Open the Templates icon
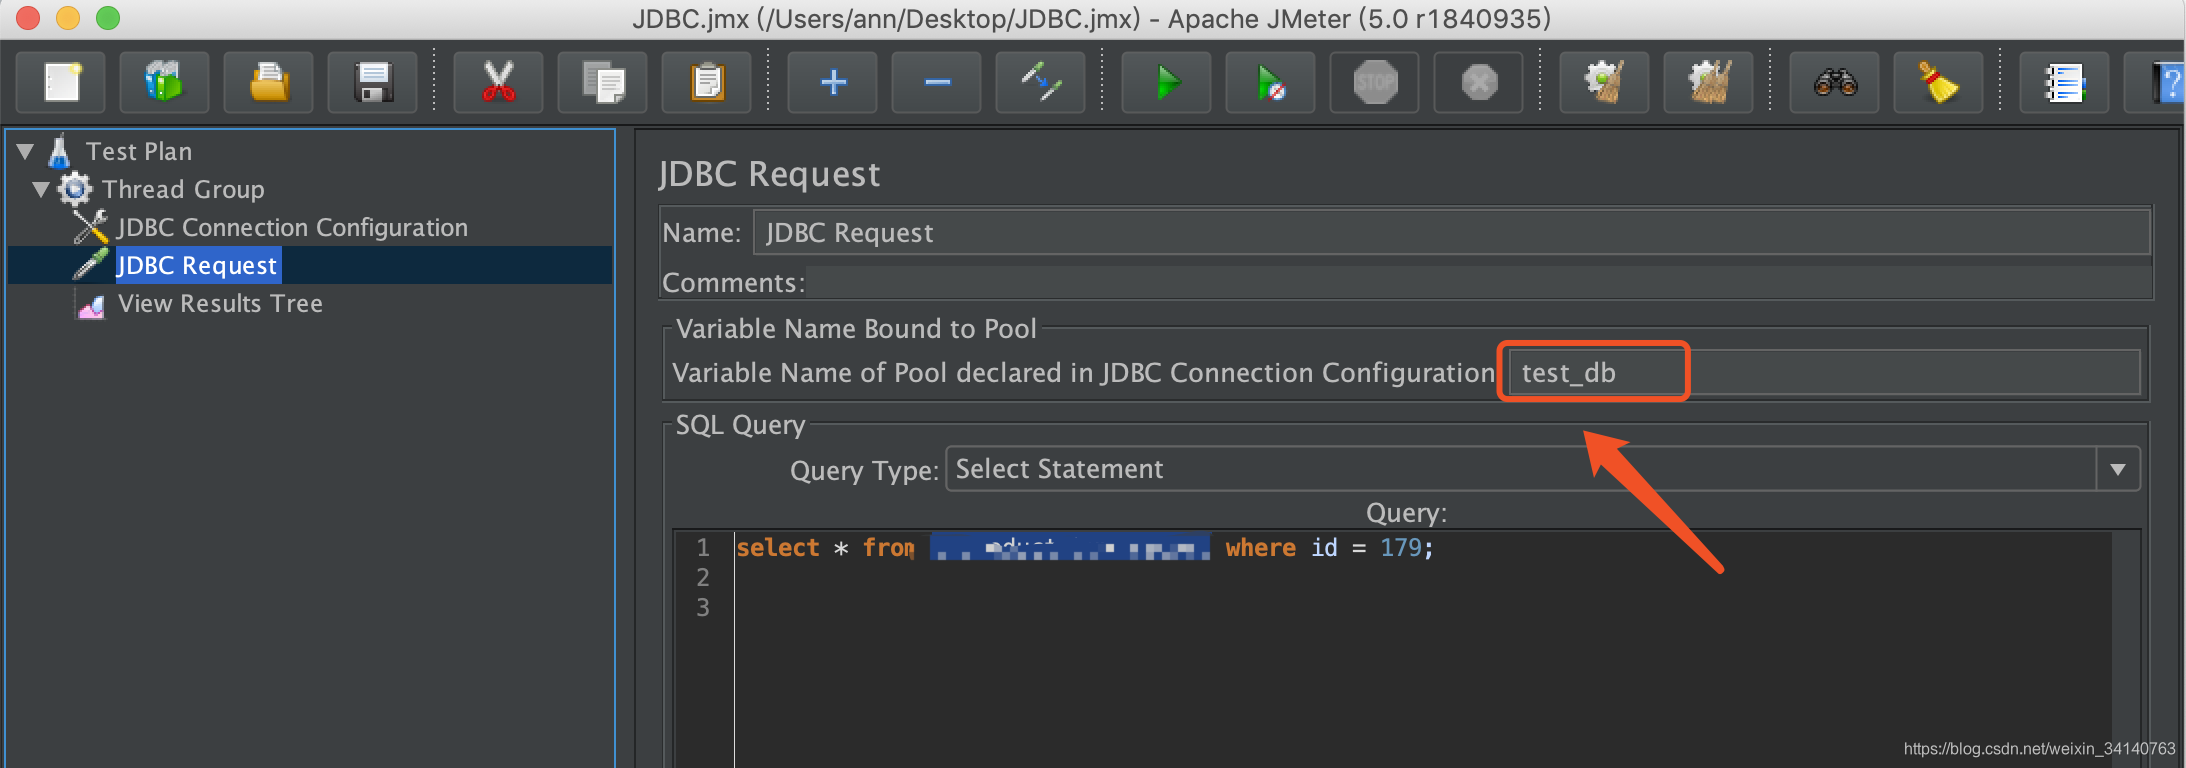This screenshot has height=768, width=2186. (165, 82)
